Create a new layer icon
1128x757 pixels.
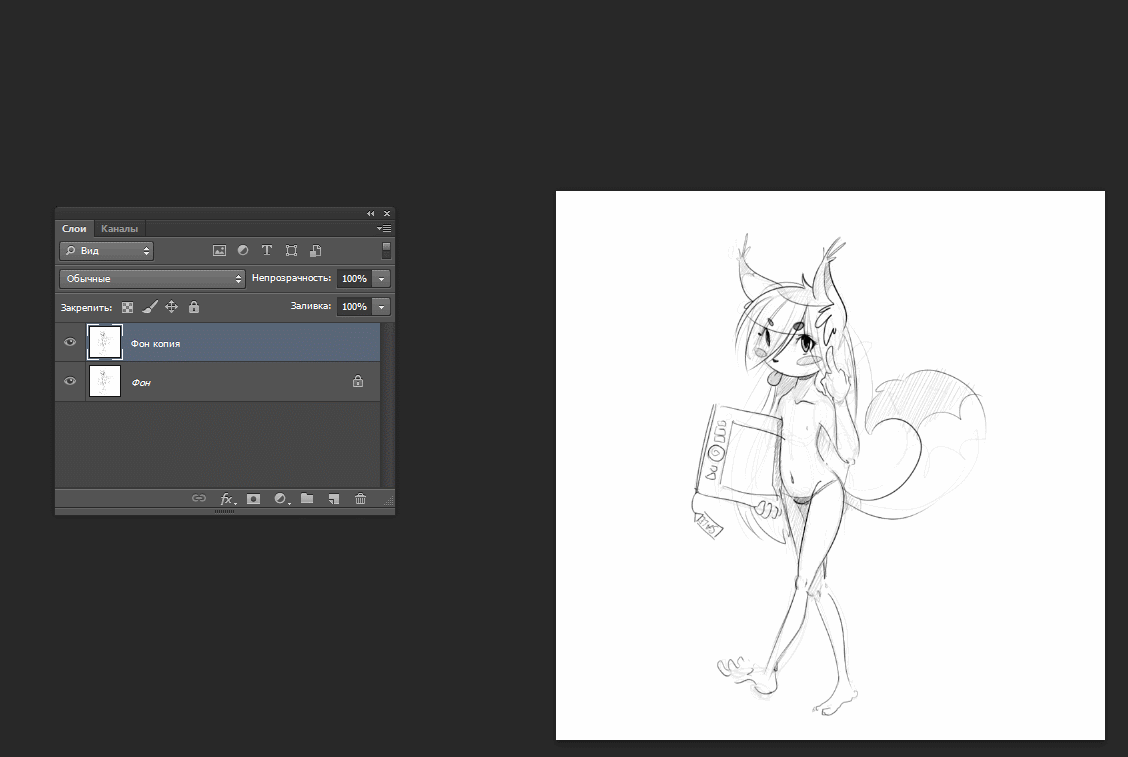pyautogui.click(x=334, y=499)
